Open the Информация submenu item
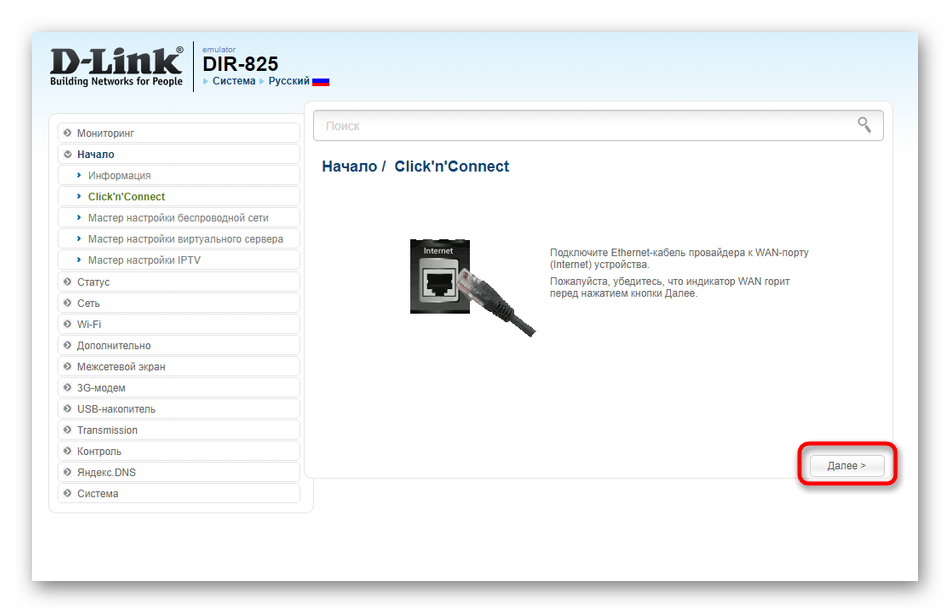Viewport: 950px width, 613px height. [x=119, y=176]
